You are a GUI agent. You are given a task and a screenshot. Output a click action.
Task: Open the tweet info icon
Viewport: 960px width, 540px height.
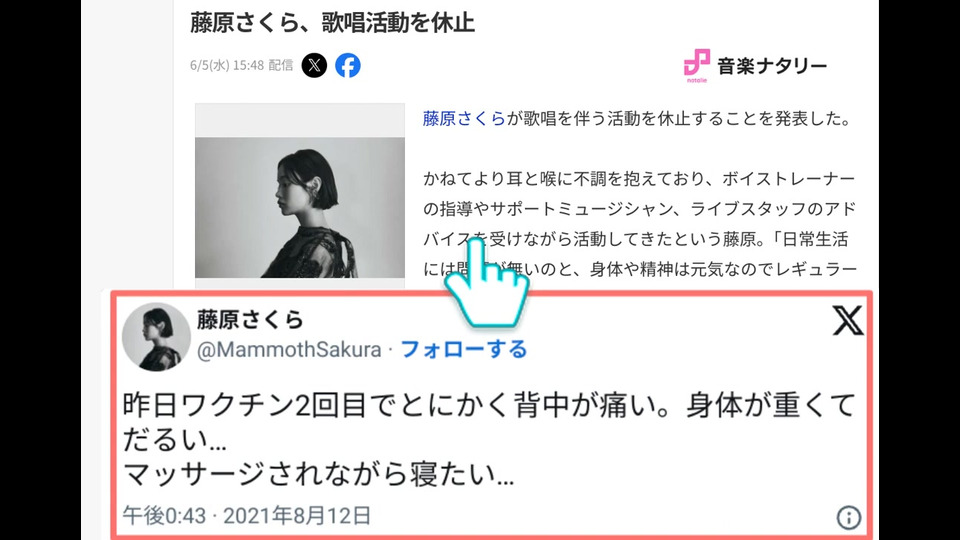(849, 517)
